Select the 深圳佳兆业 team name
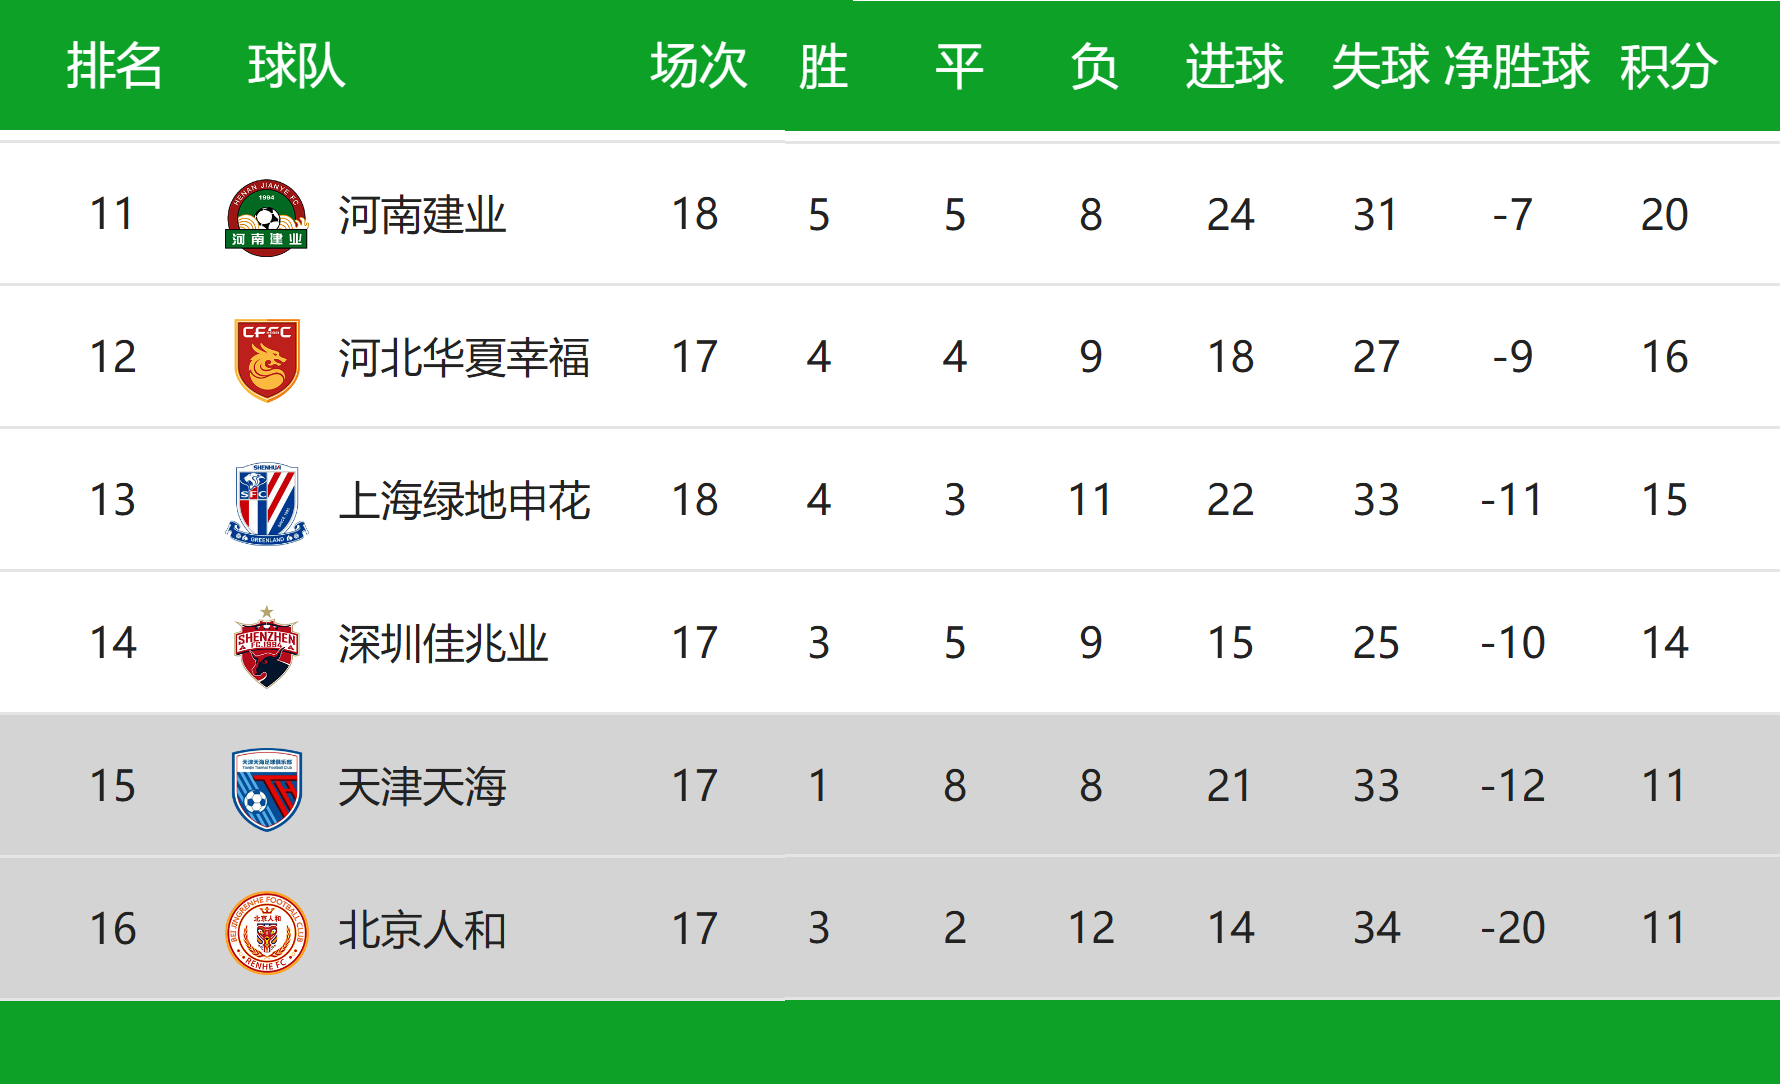The height and width of the screenshot is (1084, 1780). 443,644
